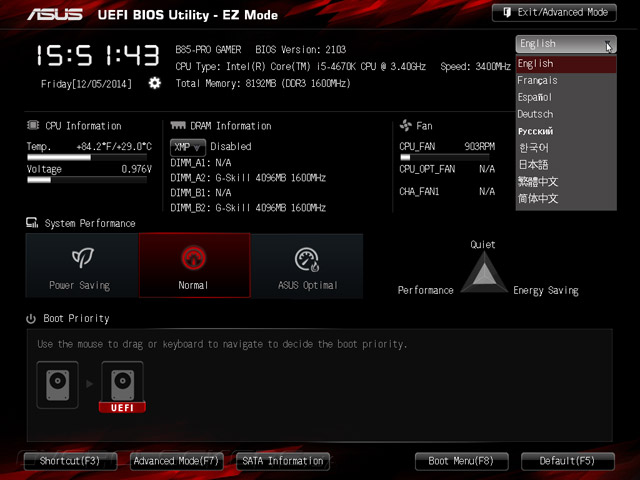Choose 한국어 from the language list
The width and height of the screenshot is (640, 480).
tap(566, 148)
